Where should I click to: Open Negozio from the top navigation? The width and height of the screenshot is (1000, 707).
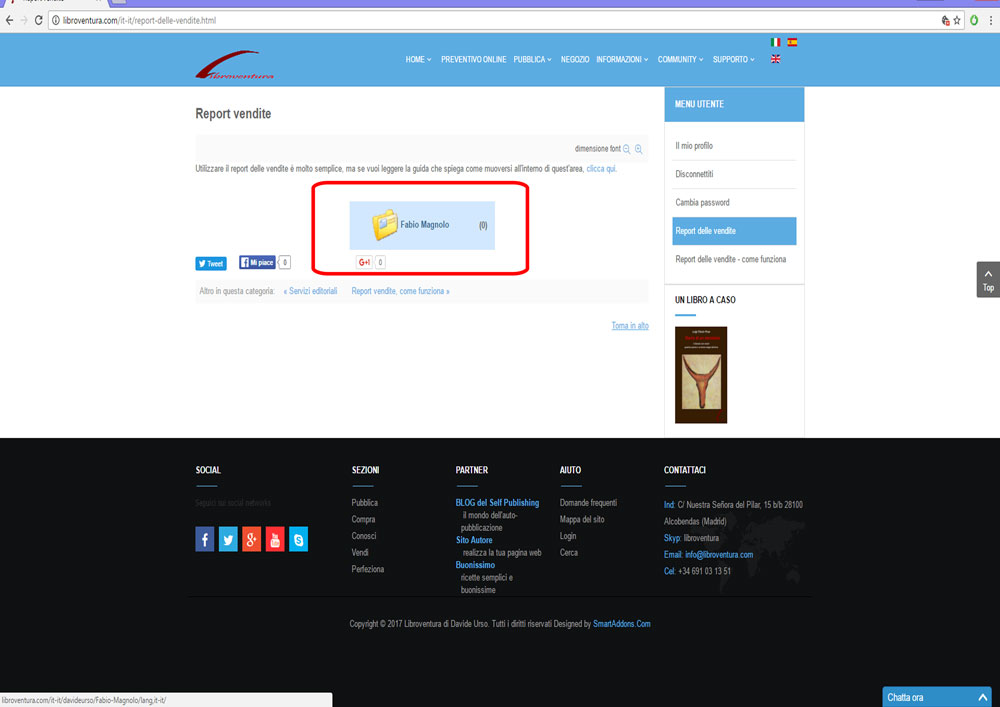click(575, 60)
